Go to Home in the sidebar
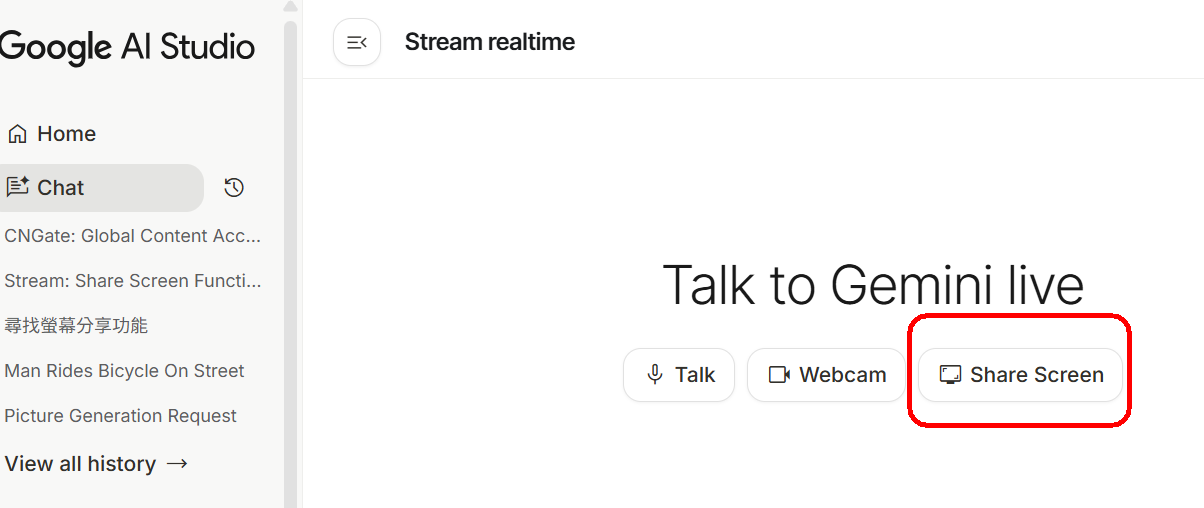 [66, 134]
